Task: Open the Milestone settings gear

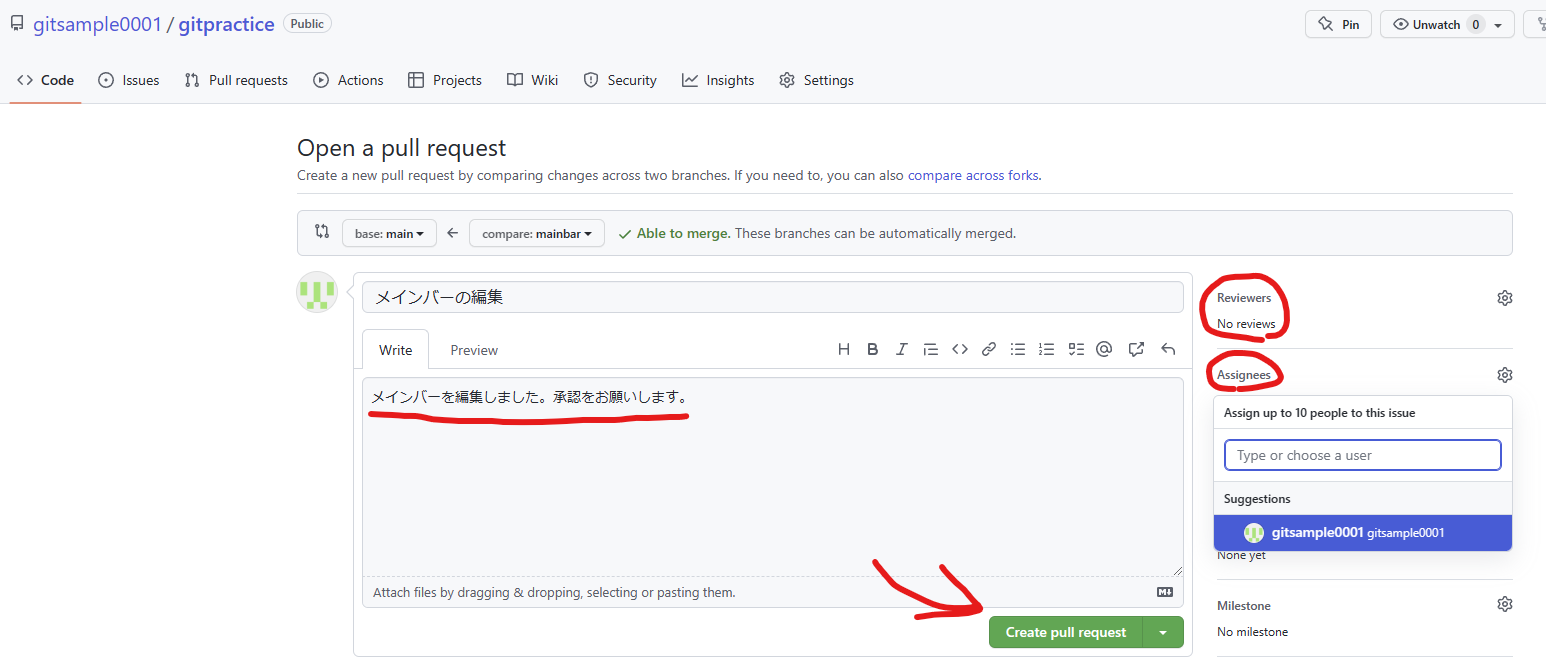Action: [1505, 603]
